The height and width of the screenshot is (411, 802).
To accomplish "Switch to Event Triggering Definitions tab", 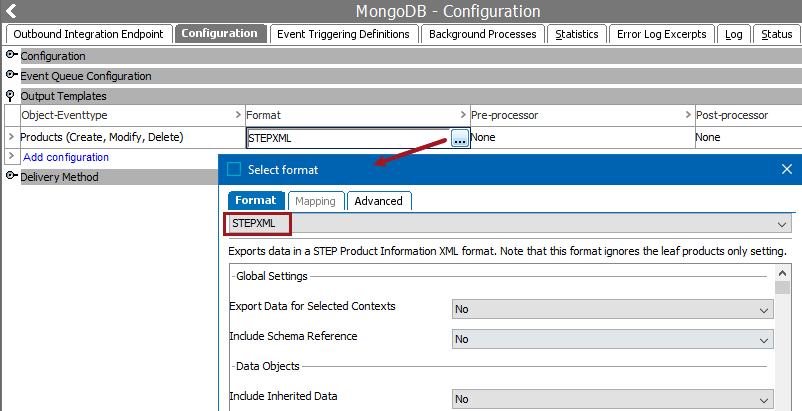I will [343, 34].
